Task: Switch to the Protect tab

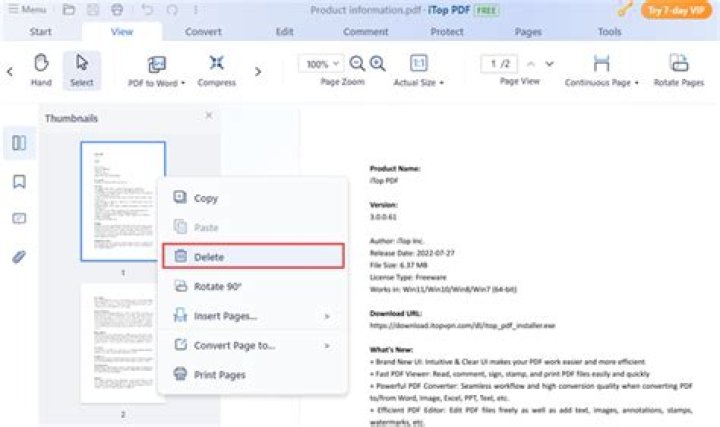Action: coord(447,32)
